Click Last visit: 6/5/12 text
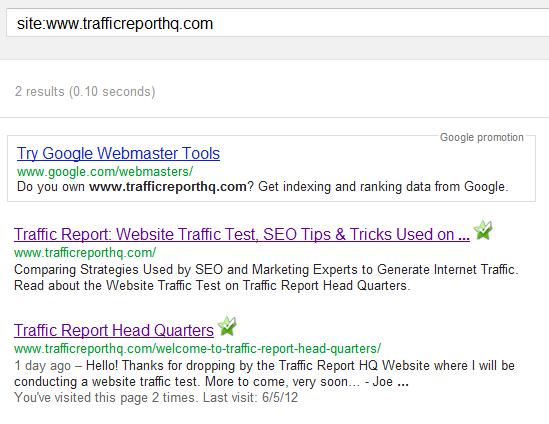Image resolution: width=549 pixels, height=424 pixels. (250, 398)
